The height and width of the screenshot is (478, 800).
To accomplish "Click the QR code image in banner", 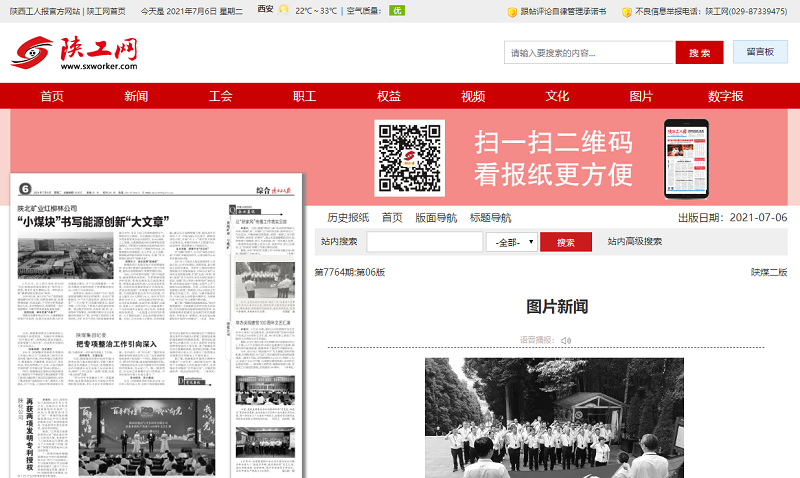I will 410,158.
